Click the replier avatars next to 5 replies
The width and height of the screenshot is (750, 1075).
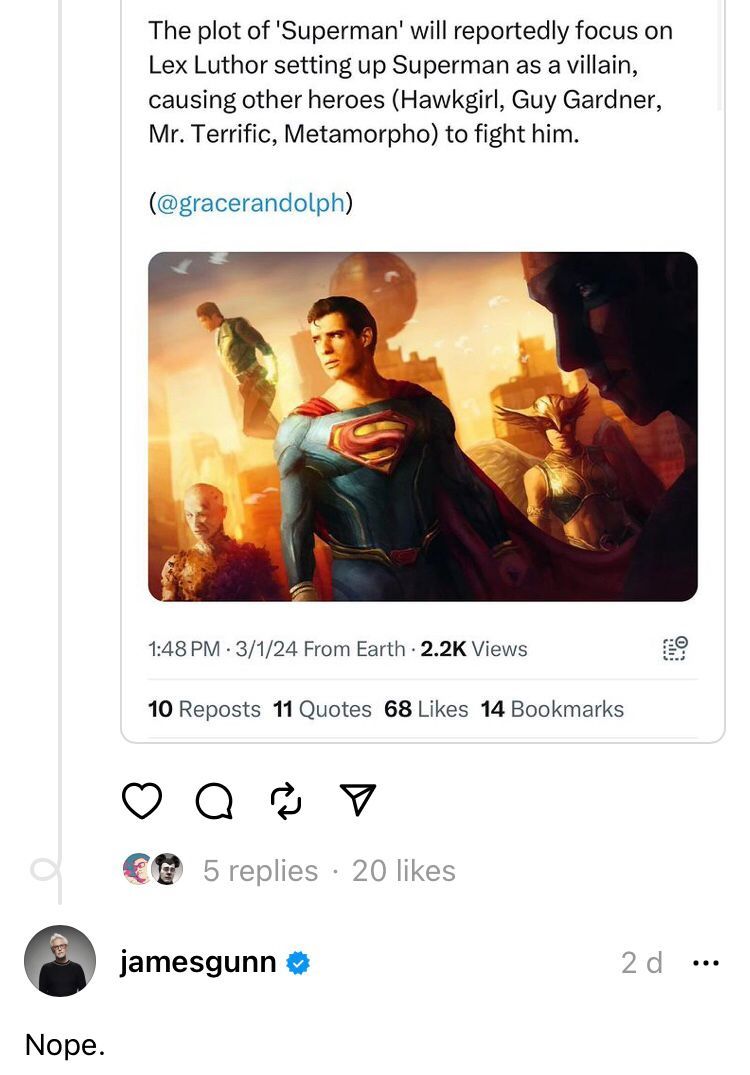153,870
